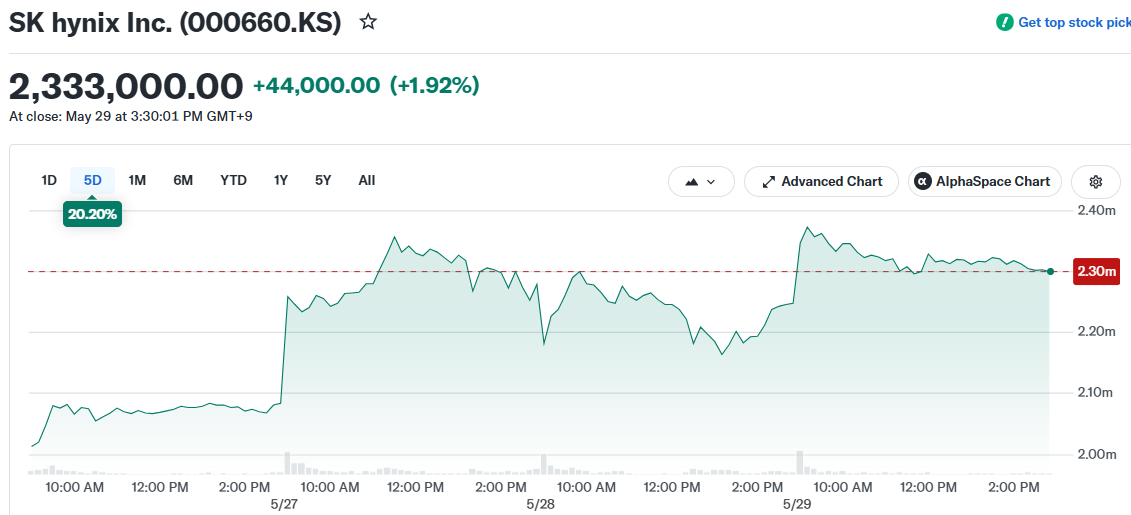Click the 5/29 date axis label
Image resolution: width=1131 pixels, height=515 pixels.
tap(796, 503)
